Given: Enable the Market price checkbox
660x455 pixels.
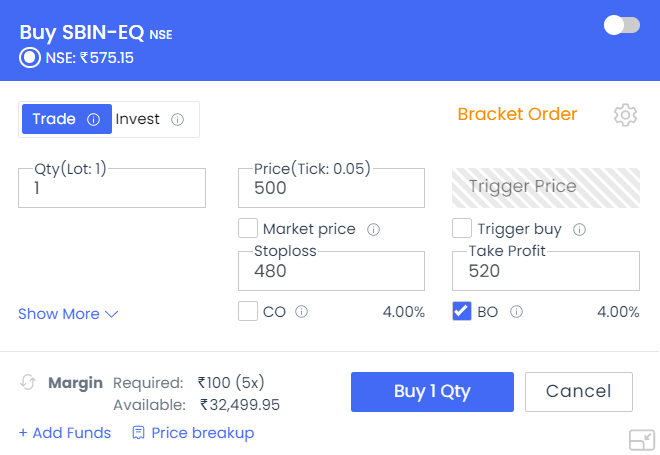Looking at the screenshot, I should (x=248, y=228).
